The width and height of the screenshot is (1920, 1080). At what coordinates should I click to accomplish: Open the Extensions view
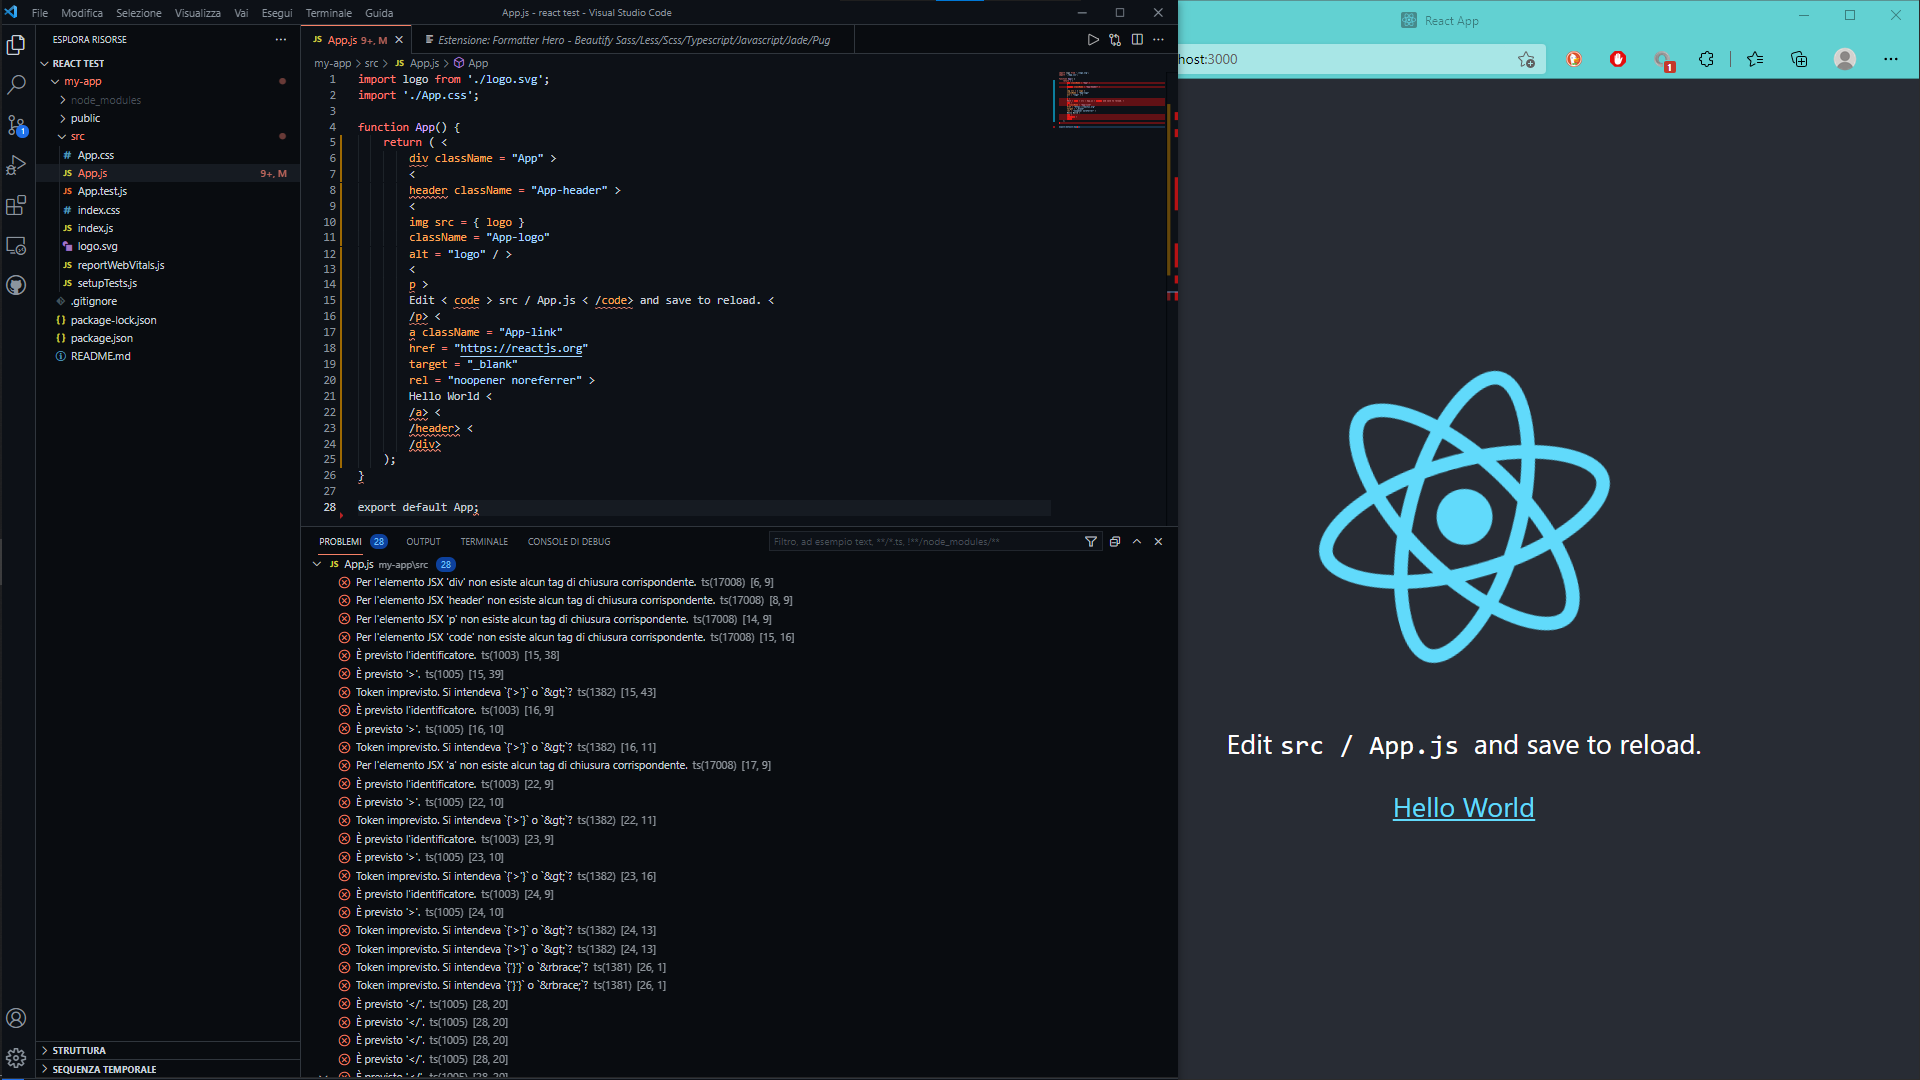(x=16, y=205)
